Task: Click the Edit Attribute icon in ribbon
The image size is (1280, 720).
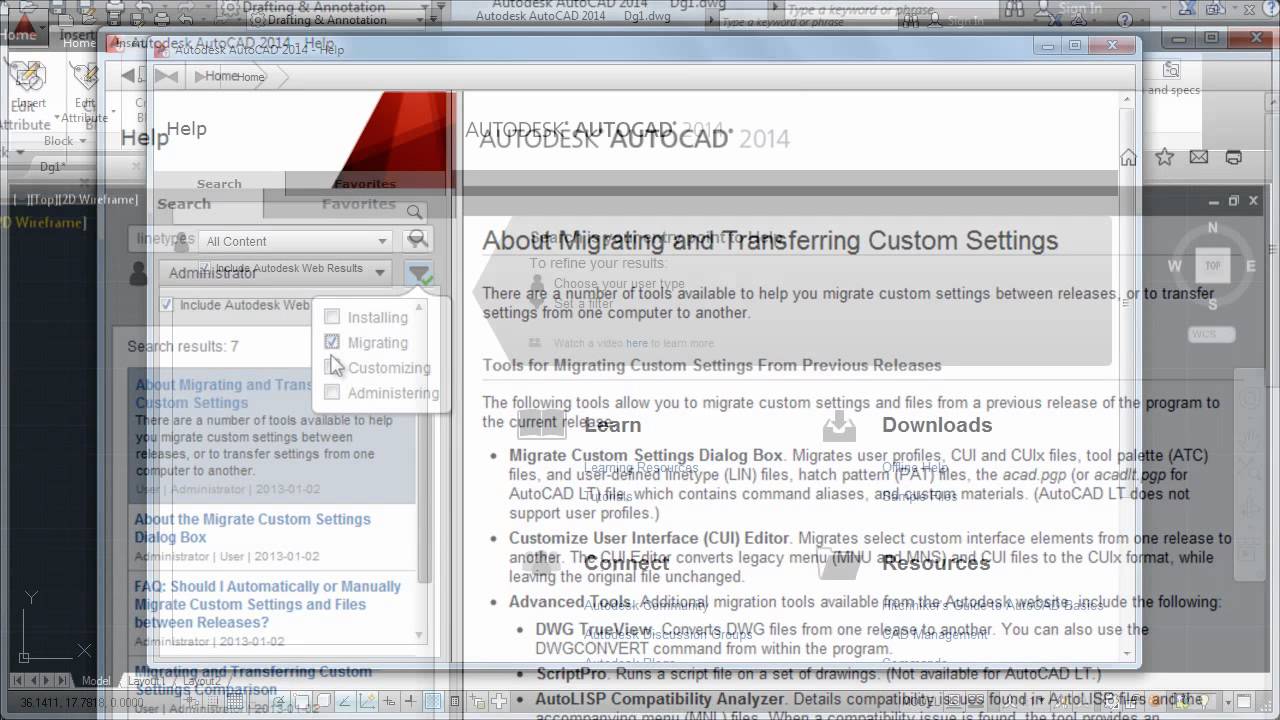Action: pos(85,77)
